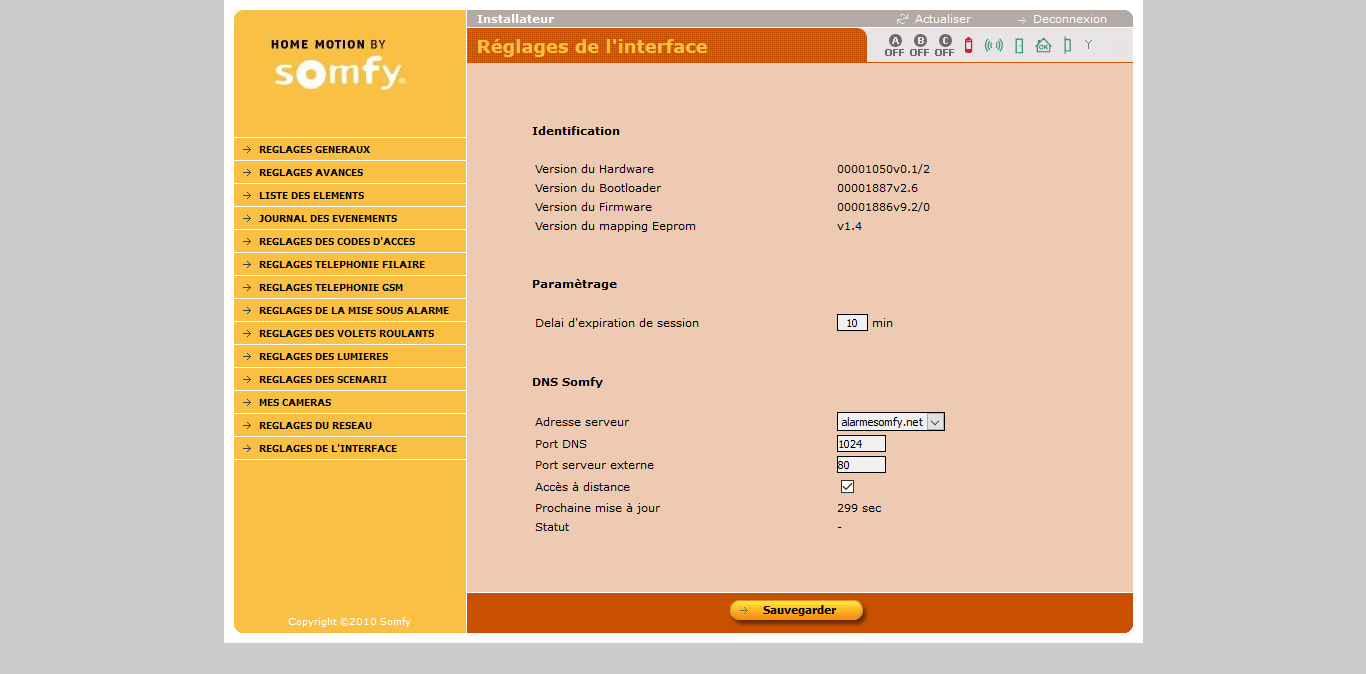1366x674 pixels.
Task: Click the Installateur label in header
Action: [515, 19]
